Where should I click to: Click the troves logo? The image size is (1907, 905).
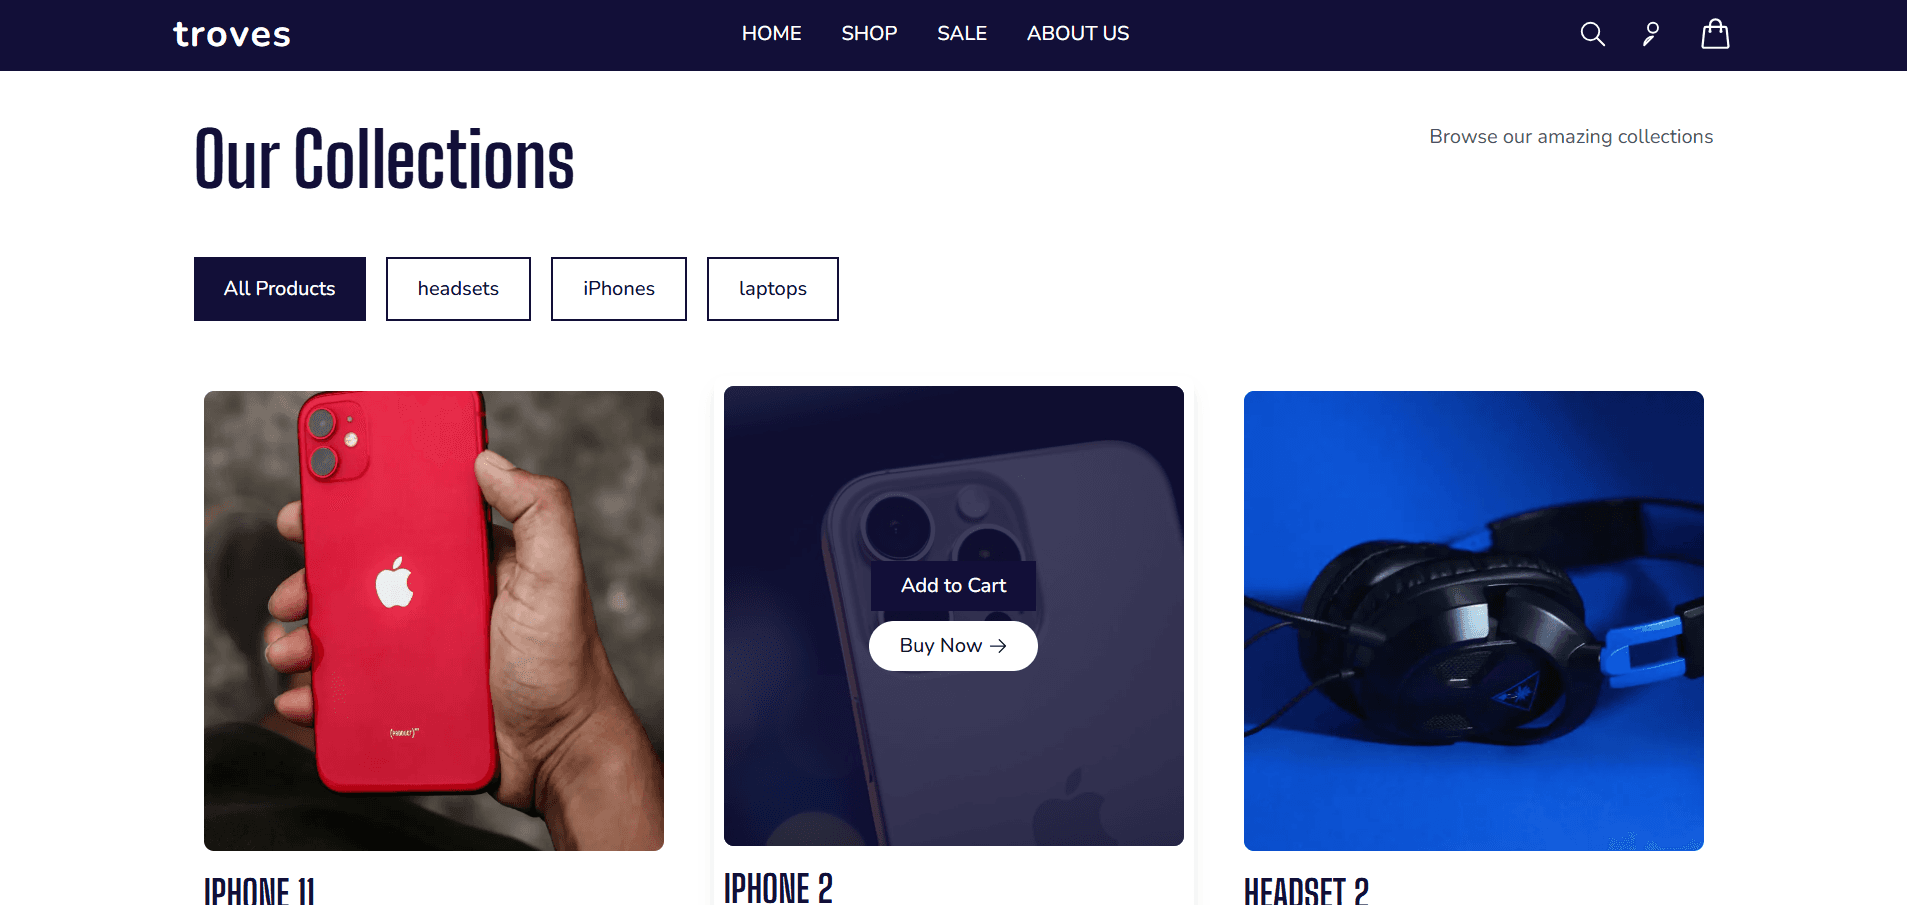click(232, 35)
